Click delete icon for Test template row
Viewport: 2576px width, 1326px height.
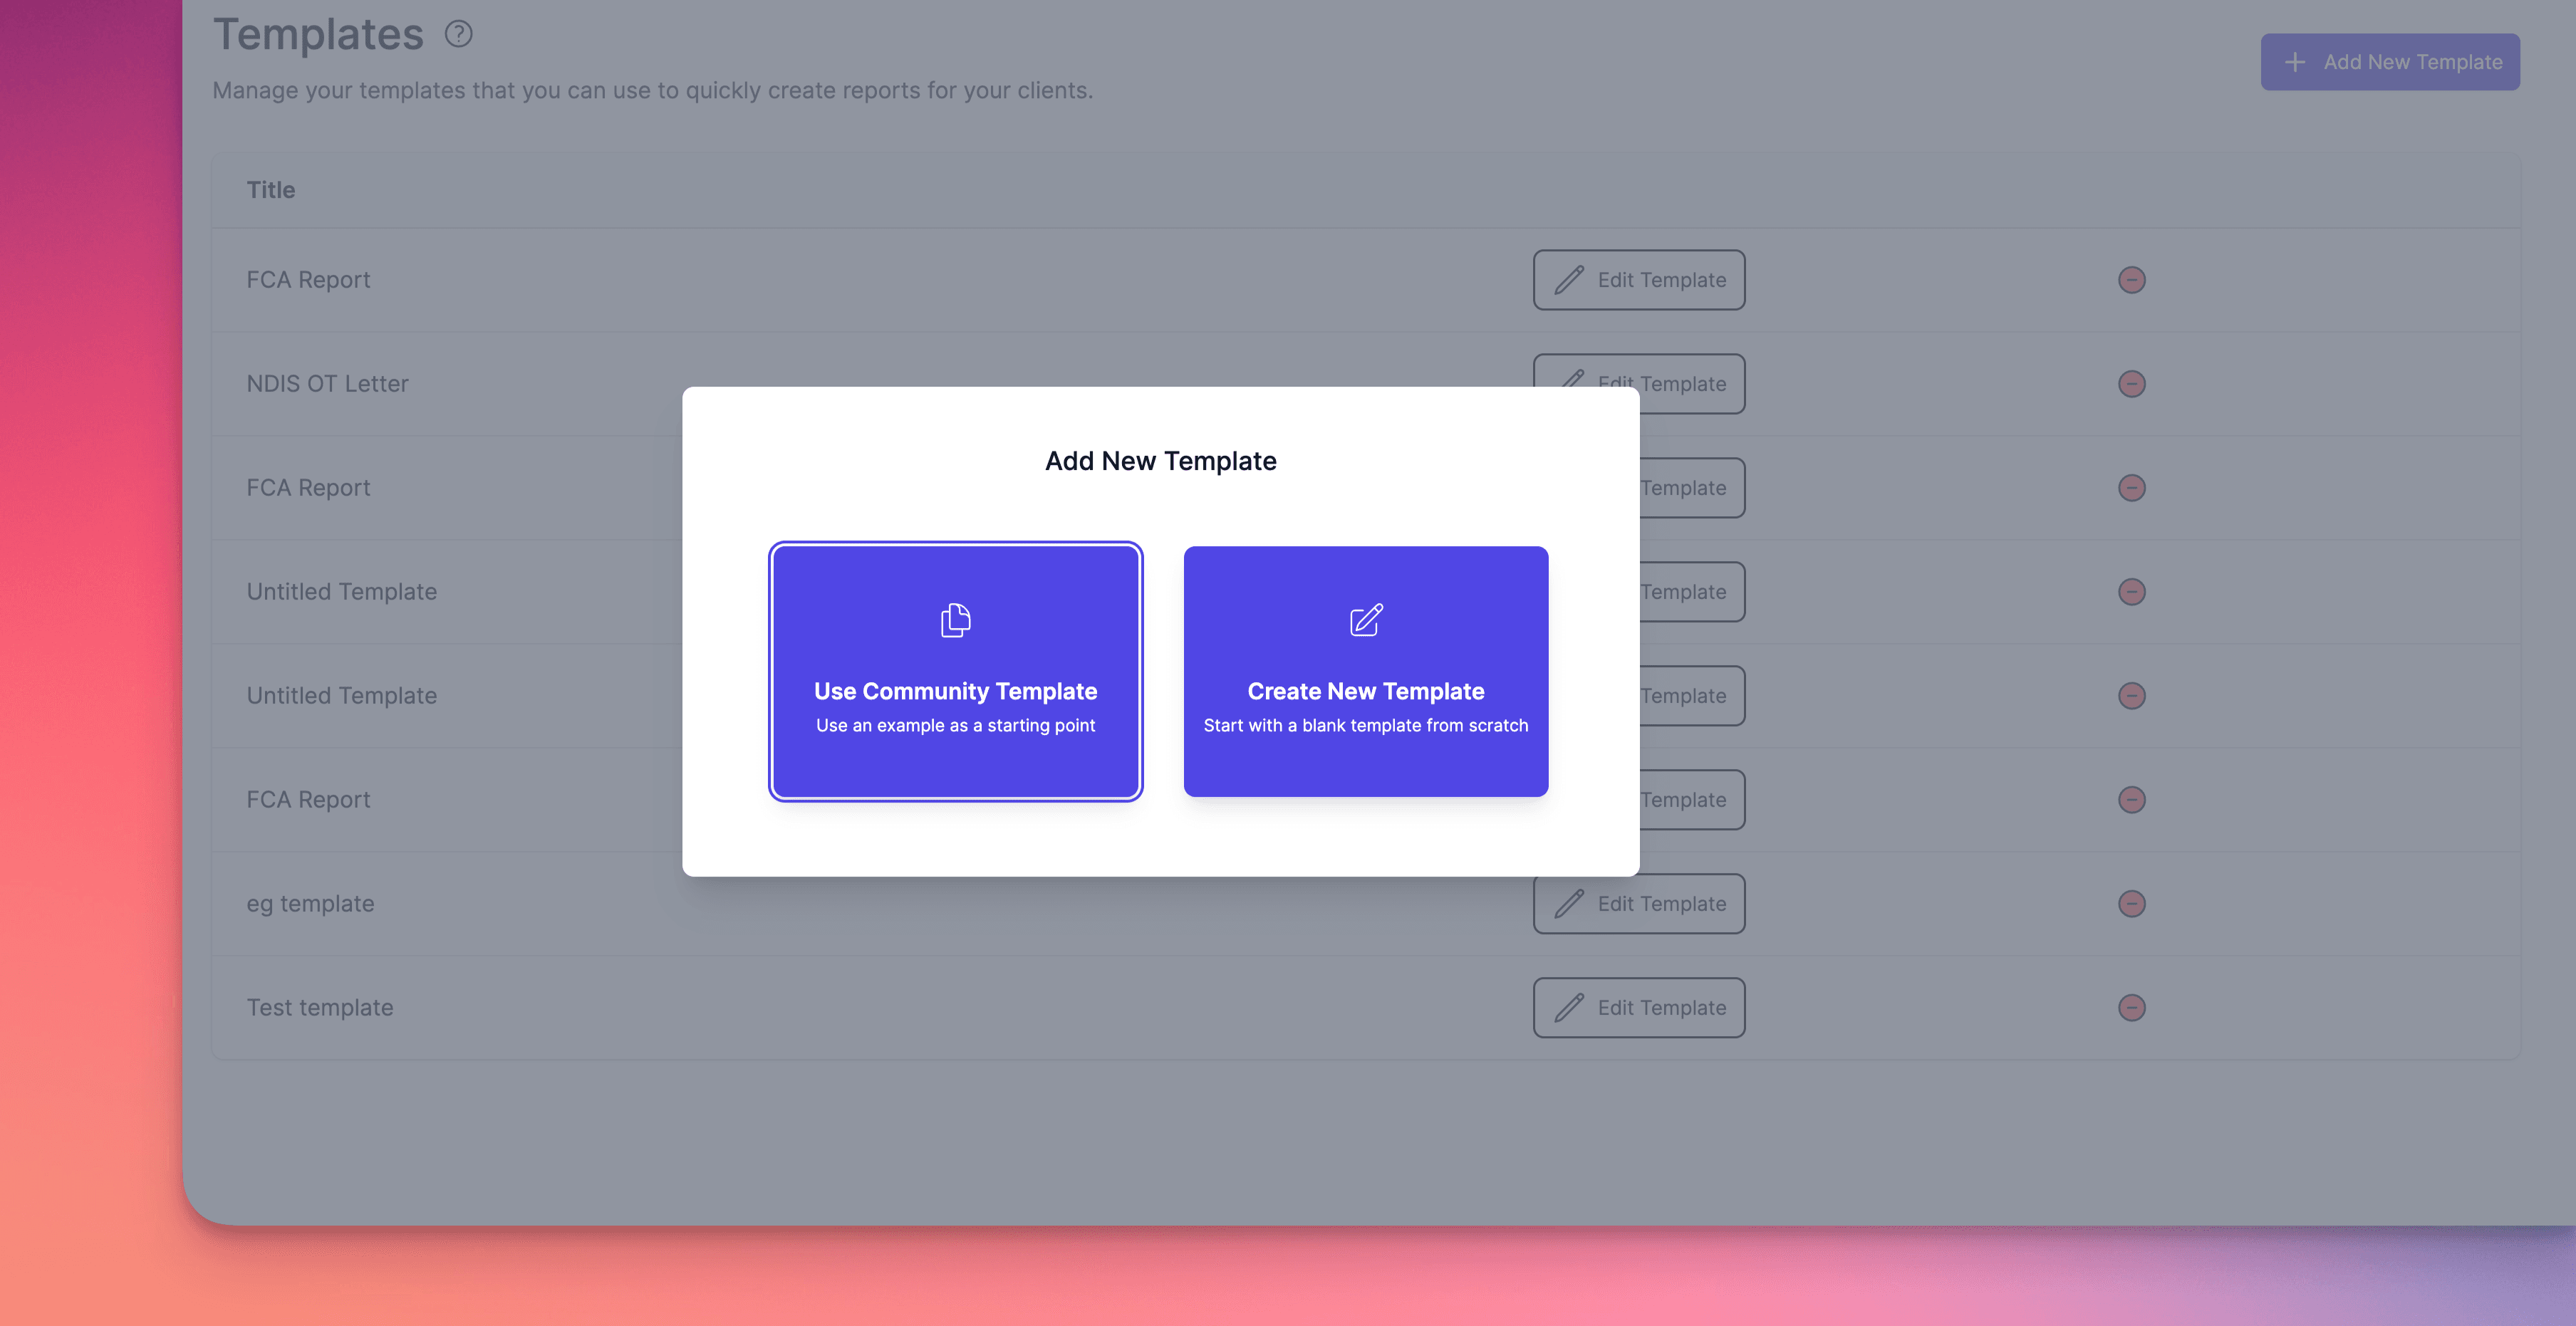[2131, 1008]
